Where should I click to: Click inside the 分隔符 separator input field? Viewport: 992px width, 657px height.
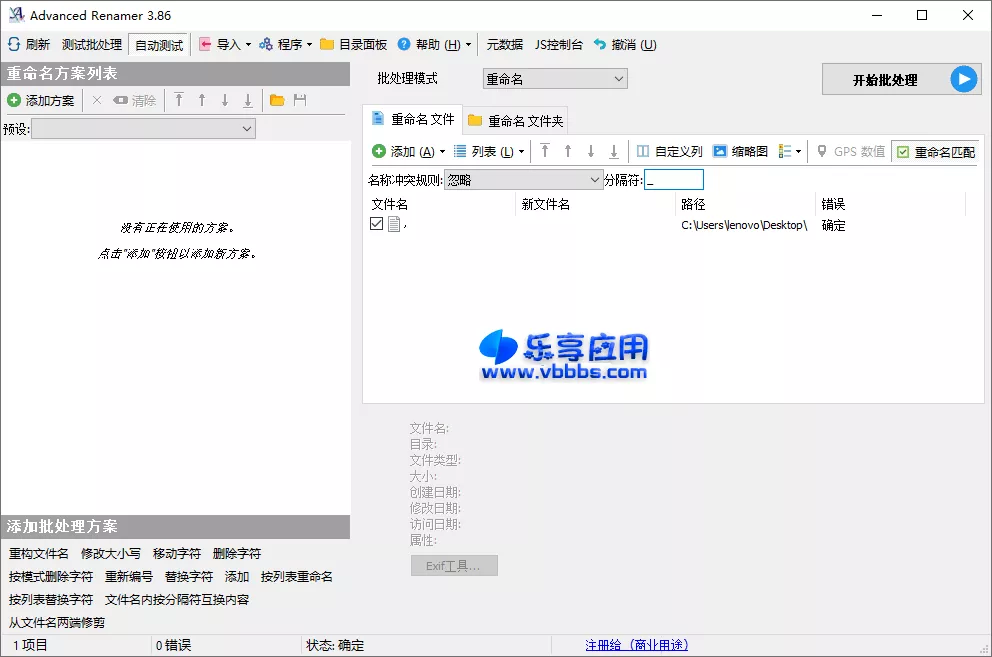click(x=673, y=179)
